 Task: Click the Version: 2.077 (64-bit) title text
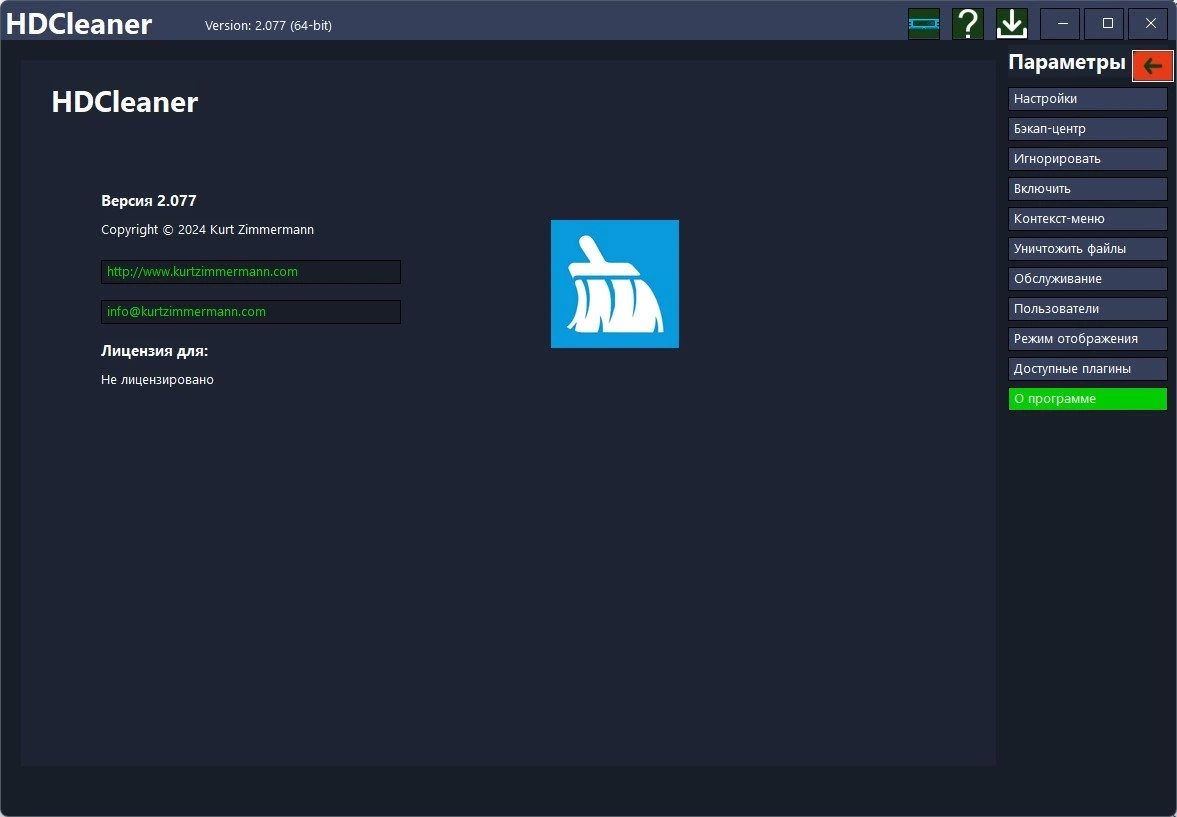click(269, 26)
